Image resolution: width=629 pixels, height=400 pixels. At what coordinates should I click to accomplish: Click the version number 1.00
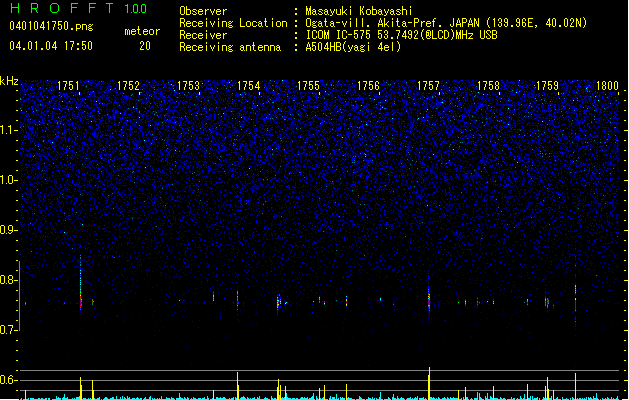(135, 8)
